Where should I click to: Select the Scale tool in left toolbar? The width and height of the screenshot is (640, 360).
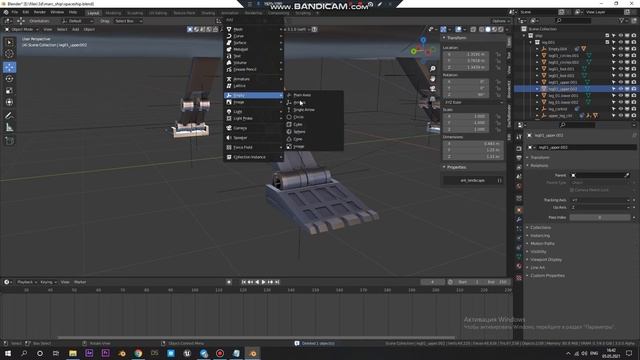pos(9,91)
